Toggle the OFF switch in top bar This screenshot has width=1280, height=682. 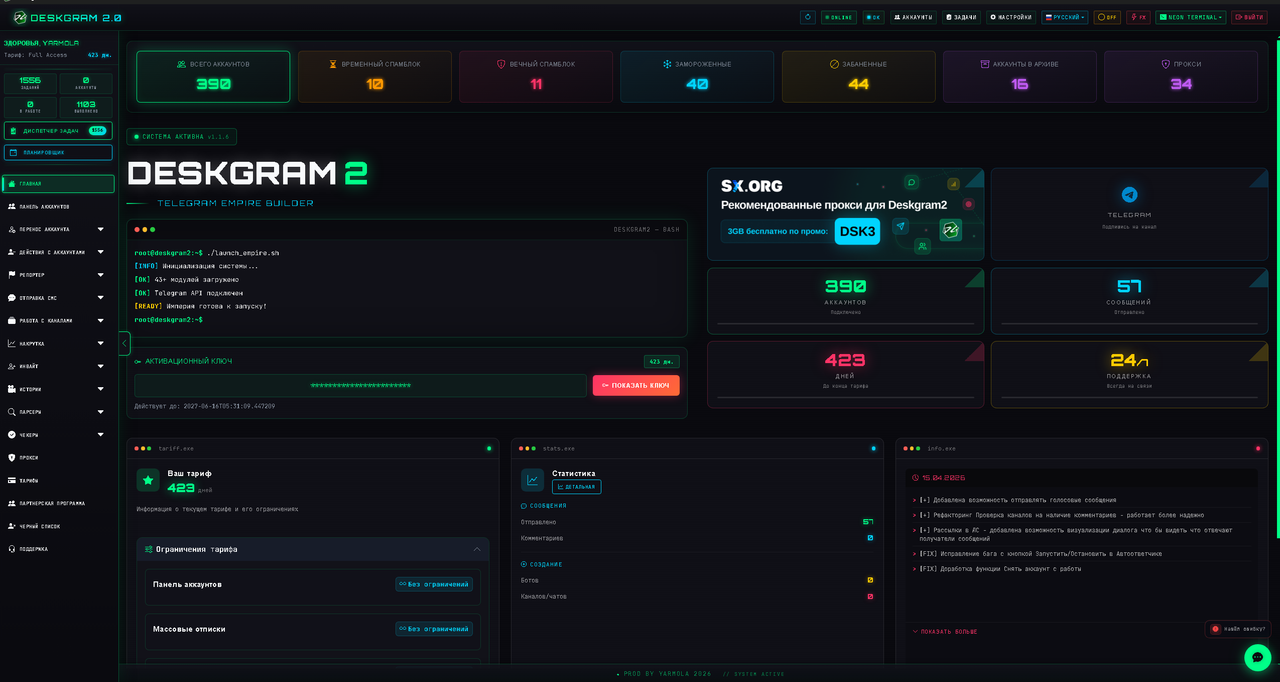[1107, 17]
